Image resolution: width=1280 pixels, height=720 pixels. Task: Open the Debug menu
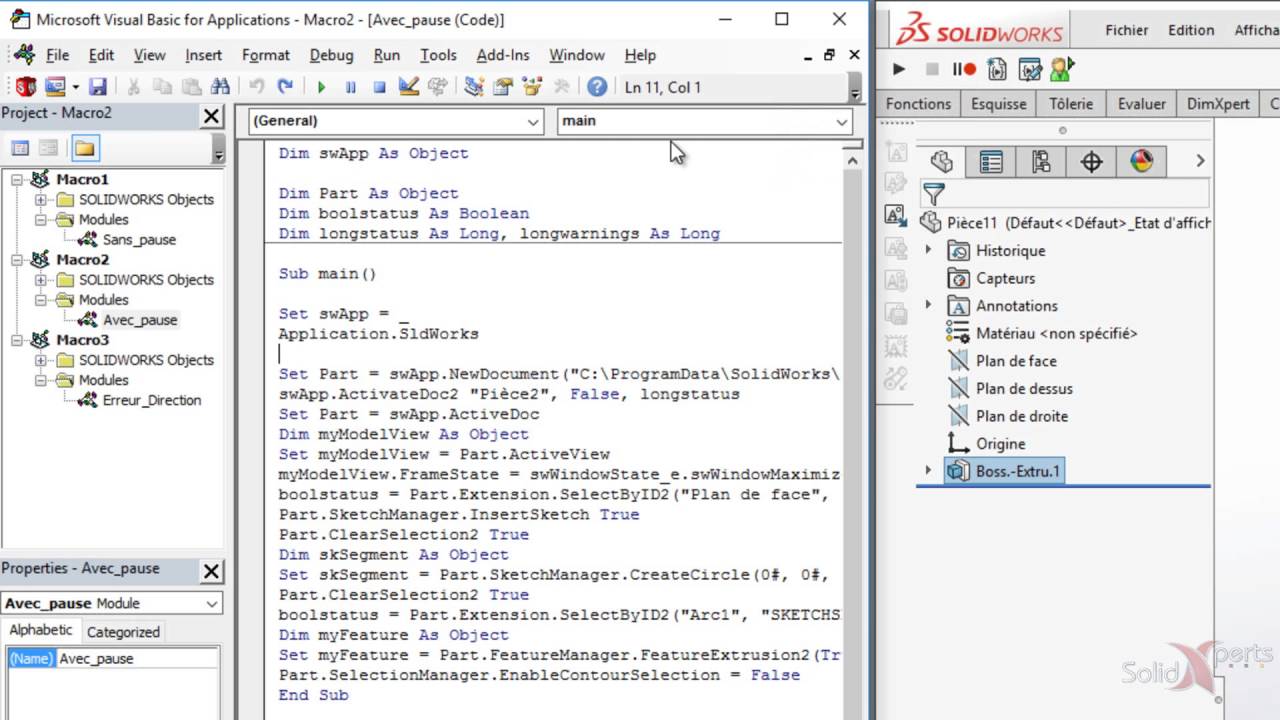331,55
